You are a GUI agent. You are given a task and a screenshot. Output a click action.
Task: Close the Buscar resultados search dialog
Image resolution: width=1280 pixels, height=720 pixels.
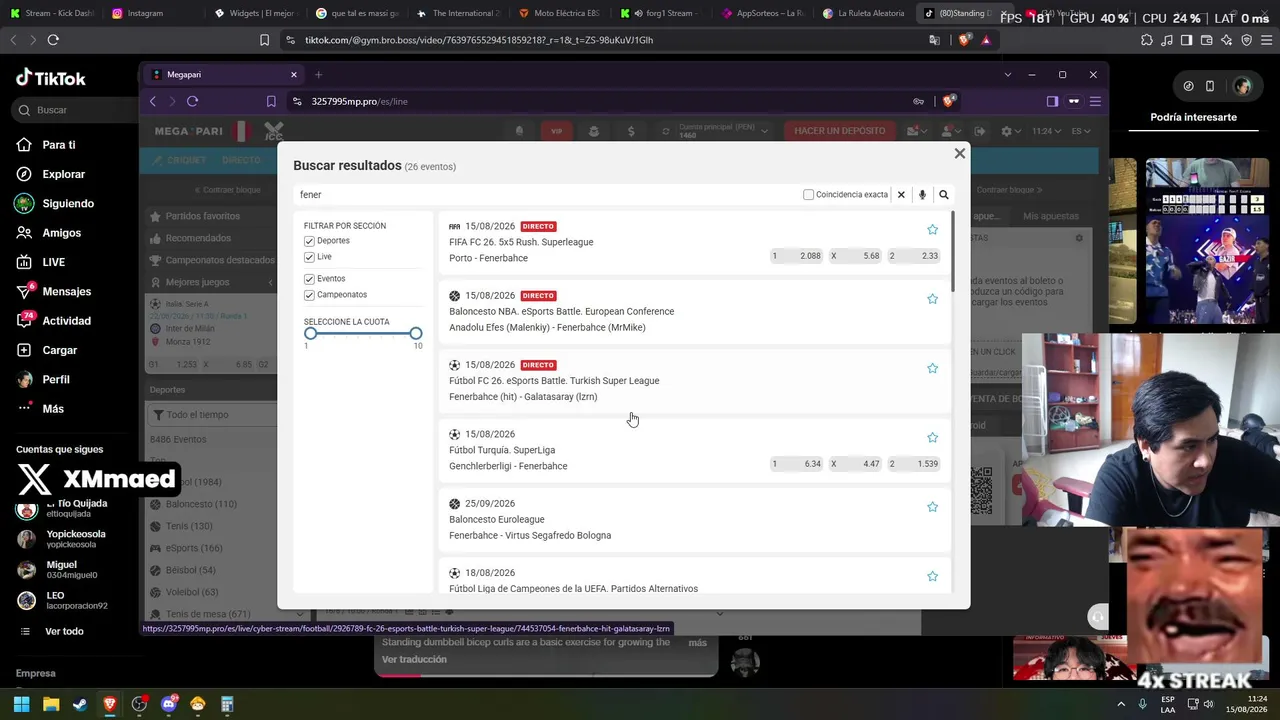[x=960, y=153]
